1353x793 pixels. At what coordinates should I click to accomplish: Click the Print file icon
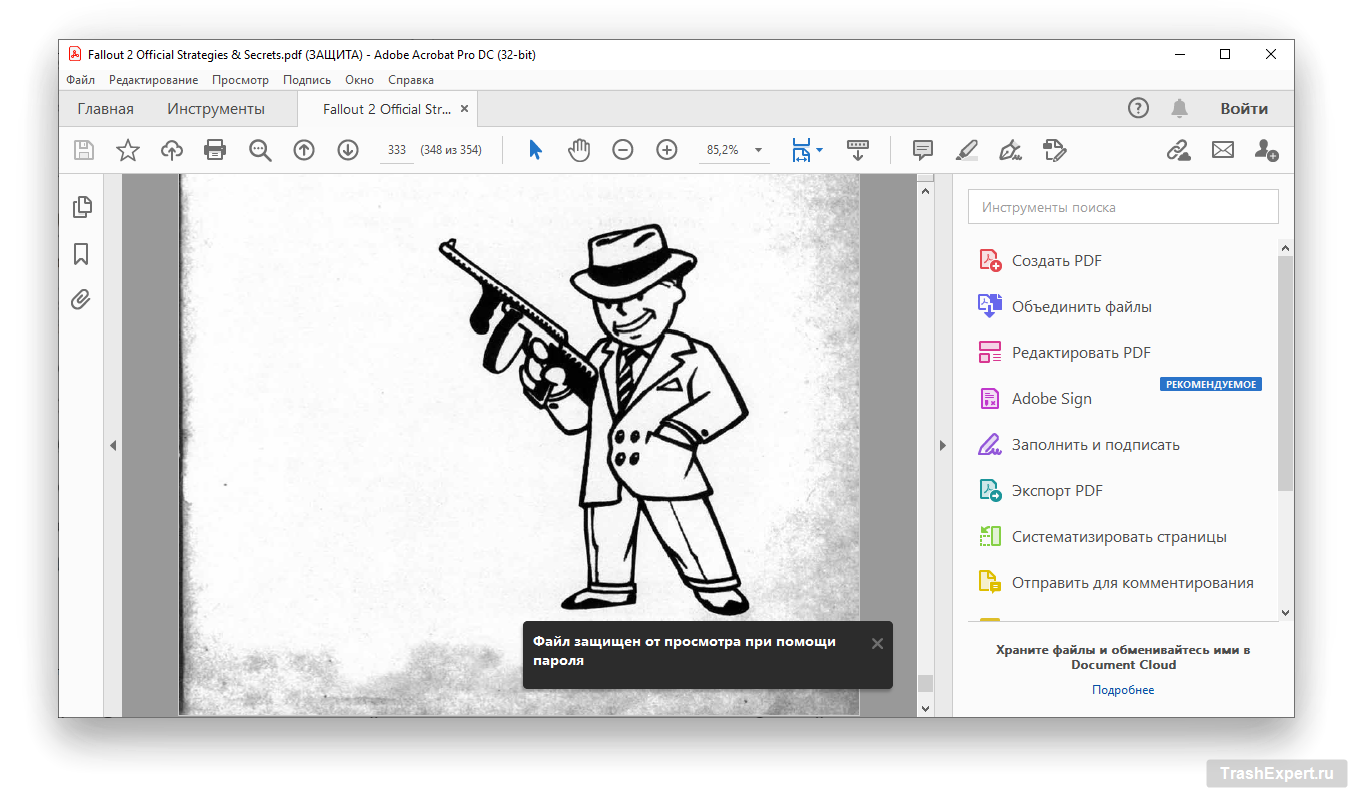coord(215,150)
